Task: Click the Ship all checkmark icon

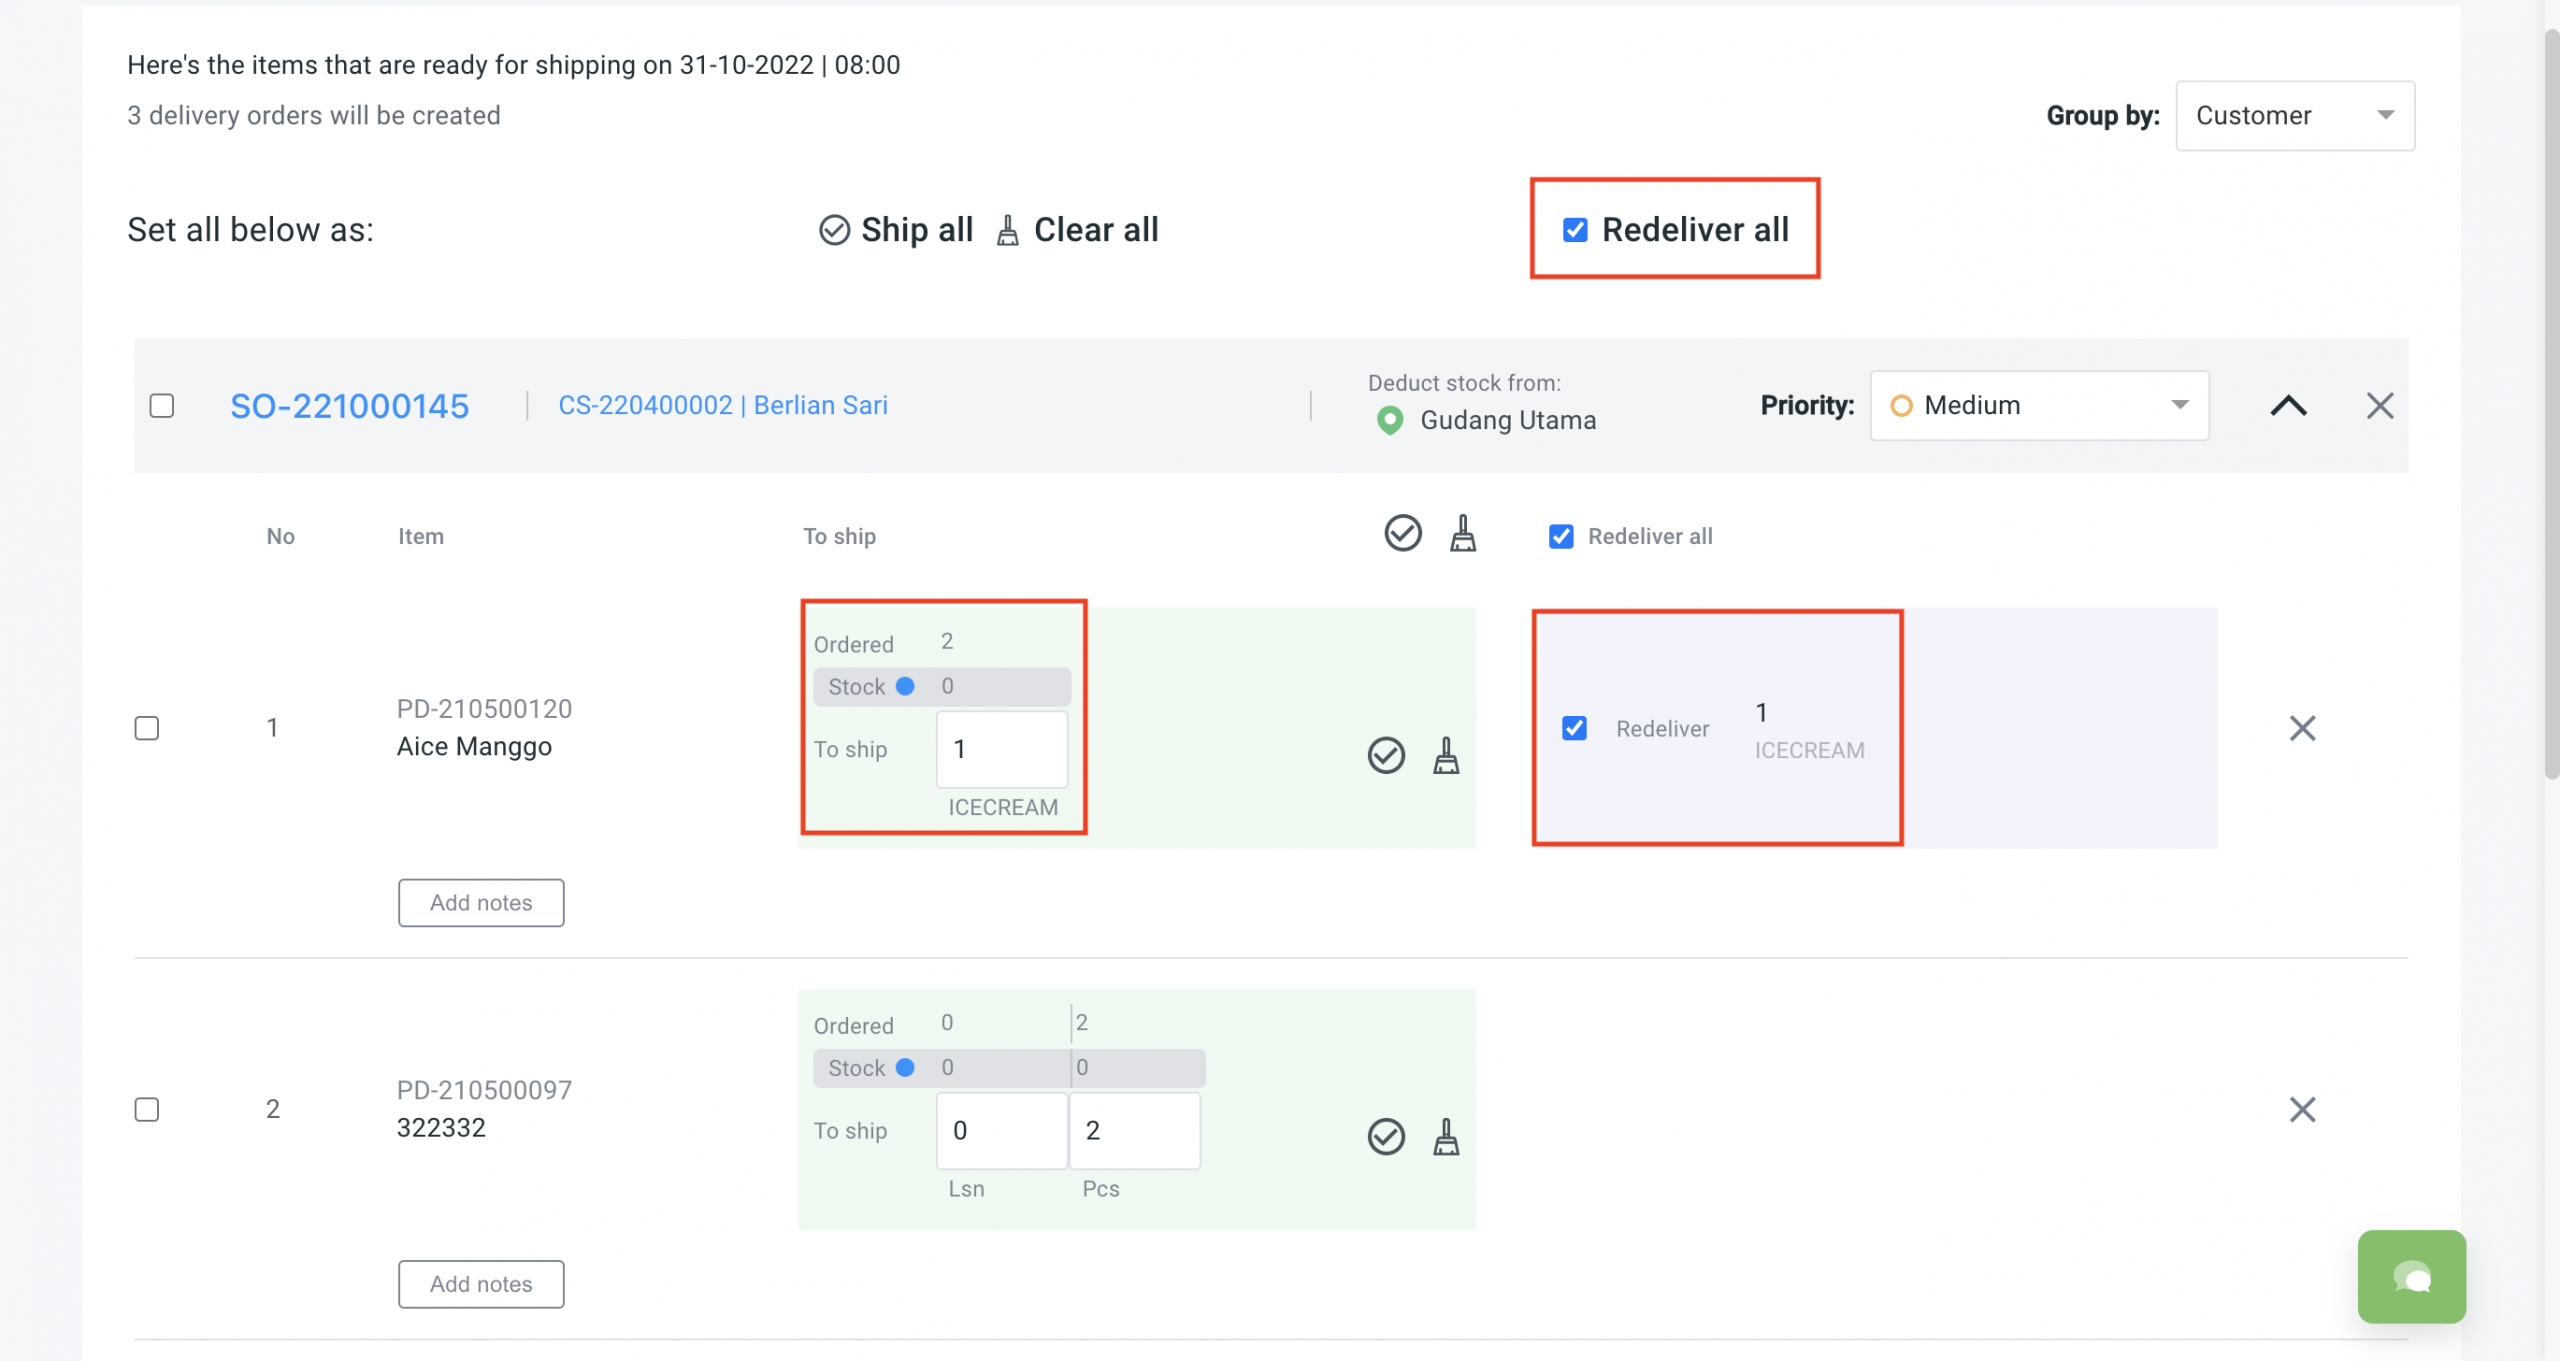Action: pyautogui.click(x=834, y=230)
